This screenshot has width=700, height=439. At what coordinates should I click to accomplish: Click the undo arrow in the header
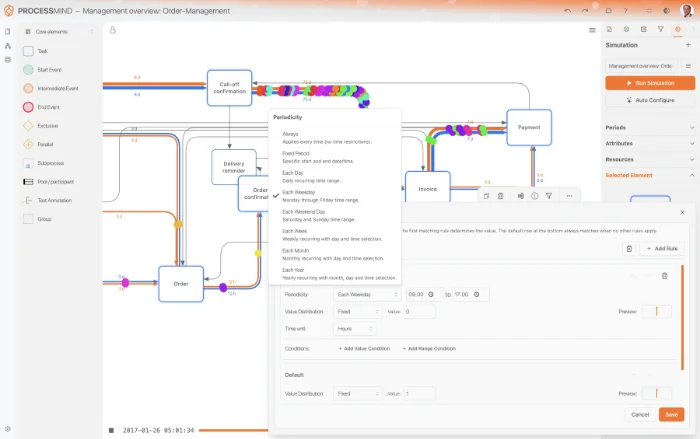pyautogui.click(x=568, y=11)
